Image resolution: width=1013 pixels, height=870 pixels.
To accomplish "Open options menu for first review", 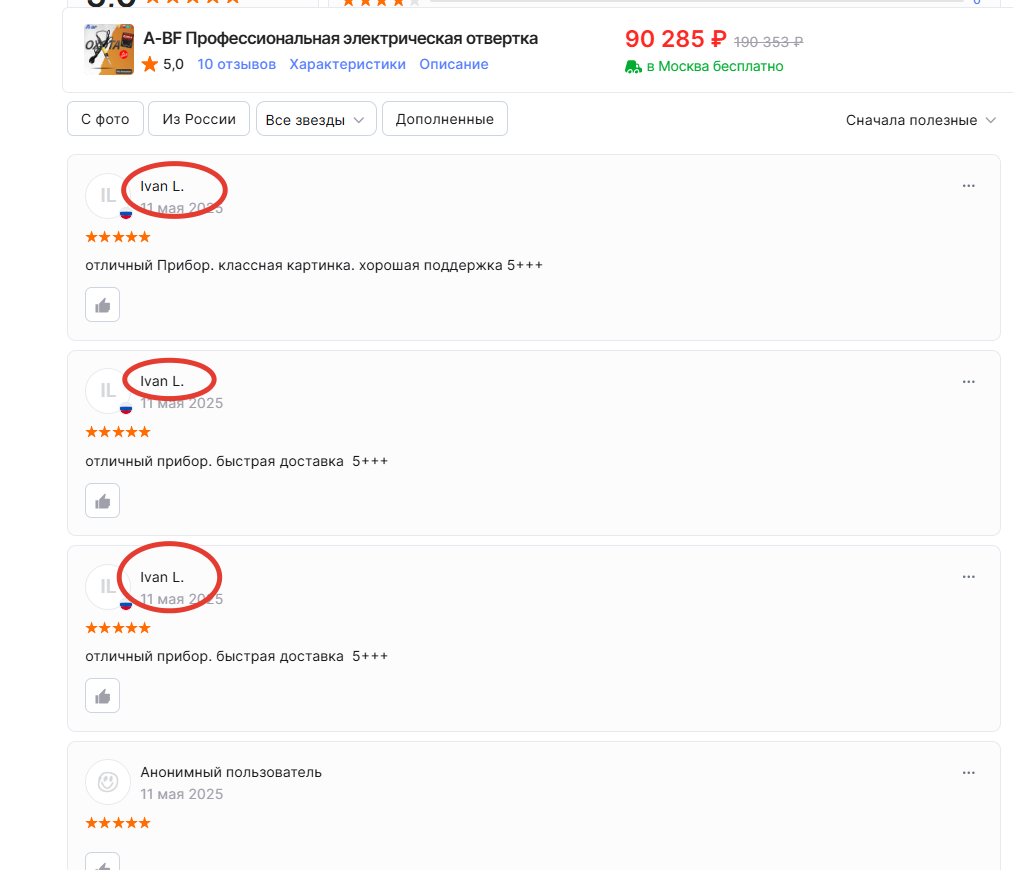I will point(968,186).
